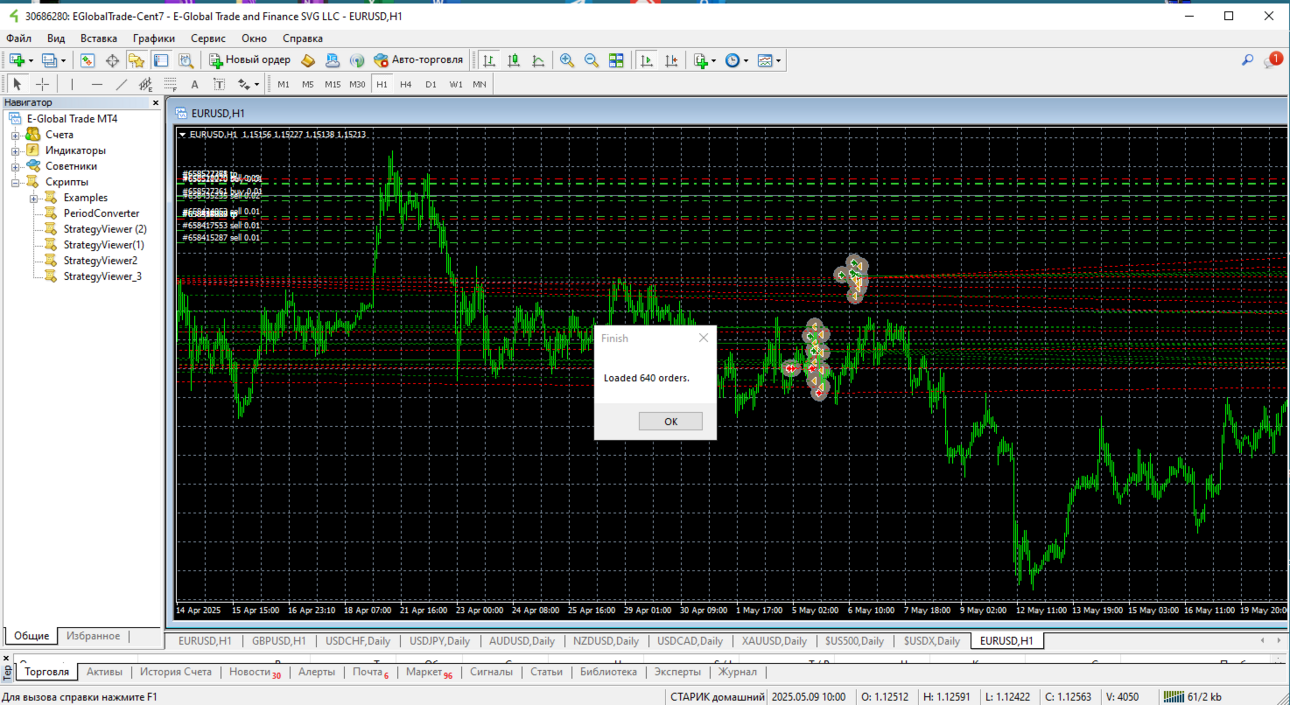The image size is (1290, 705).
Task: Select the Crosshair tool
Action: [x=42, y=84]
